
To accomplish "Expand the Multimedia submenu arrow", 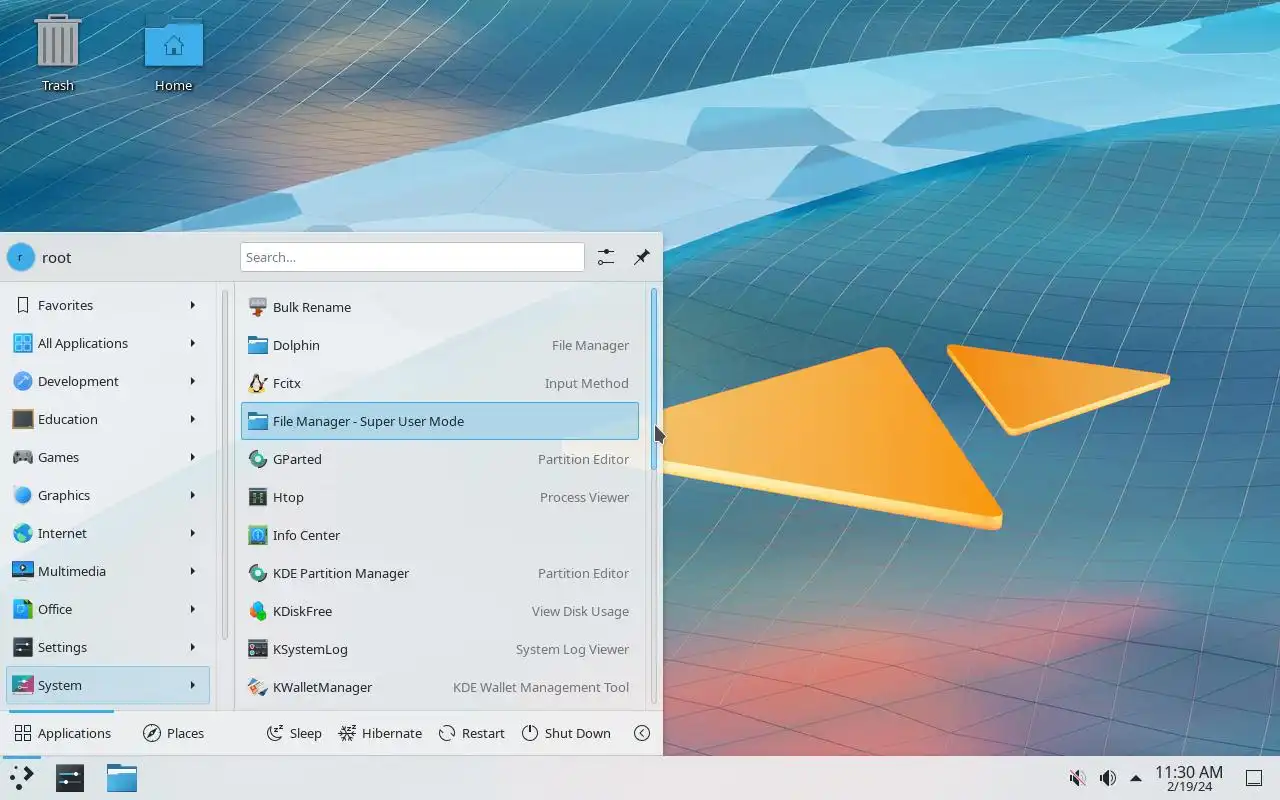I will click(192, 571).
